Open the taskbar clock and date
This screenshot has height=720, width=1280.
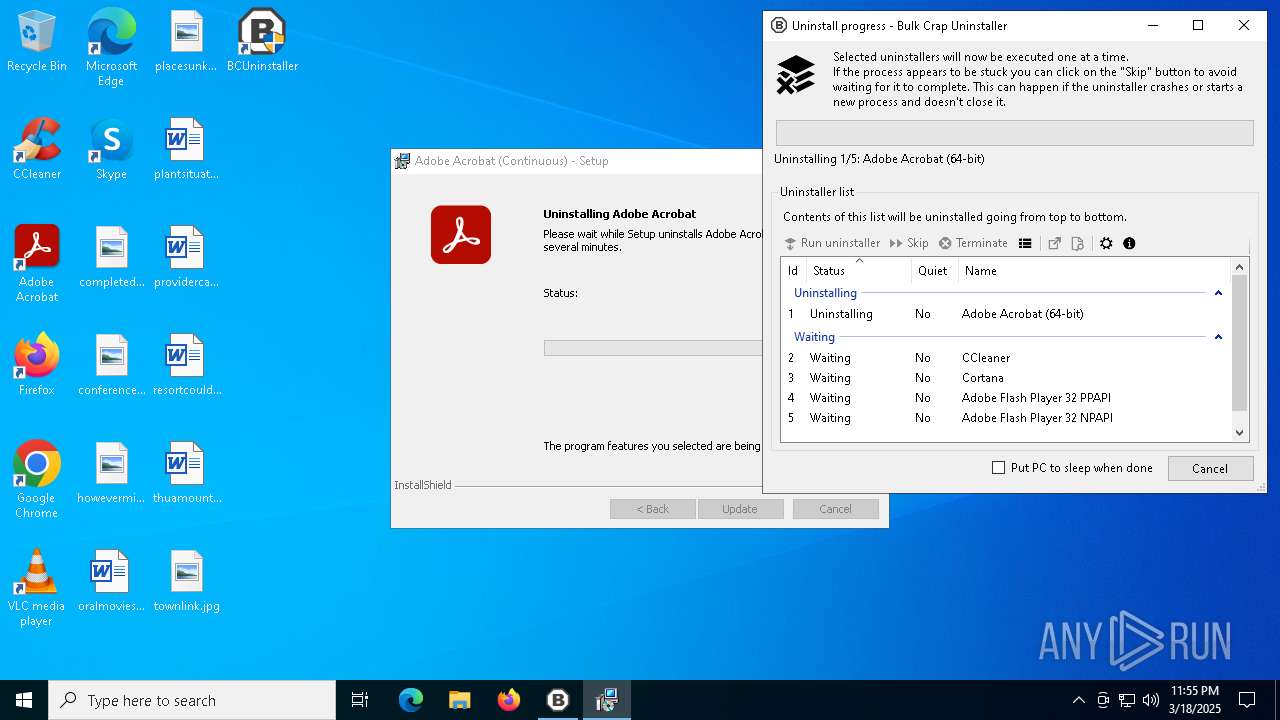[1194, 700]
